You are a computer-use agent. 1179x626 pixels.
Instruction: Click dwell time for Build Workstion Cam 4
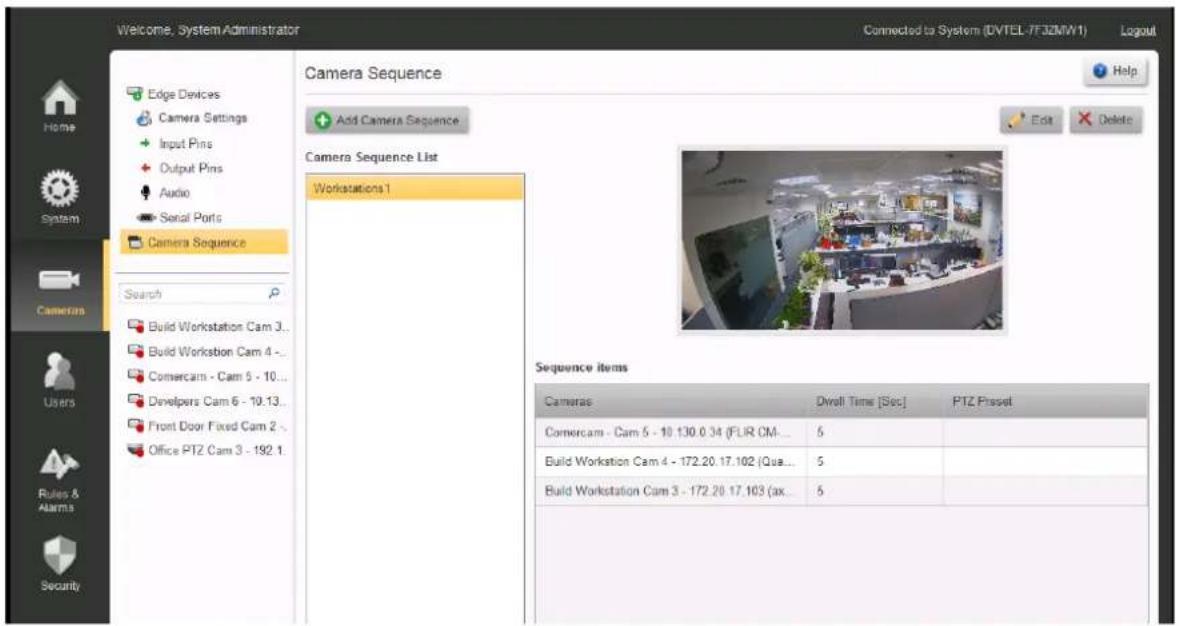[821, 461]
